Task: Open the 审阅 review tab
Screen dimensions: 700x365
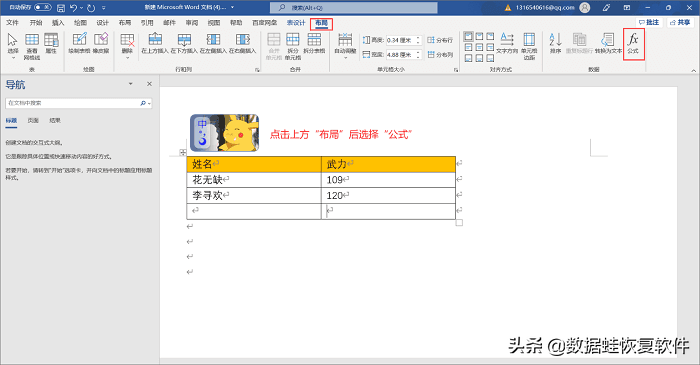Action: tap(192, 23)
